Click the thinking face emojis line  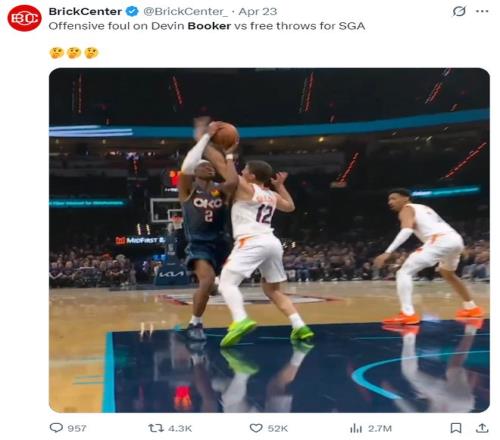[x=74, y=53]
